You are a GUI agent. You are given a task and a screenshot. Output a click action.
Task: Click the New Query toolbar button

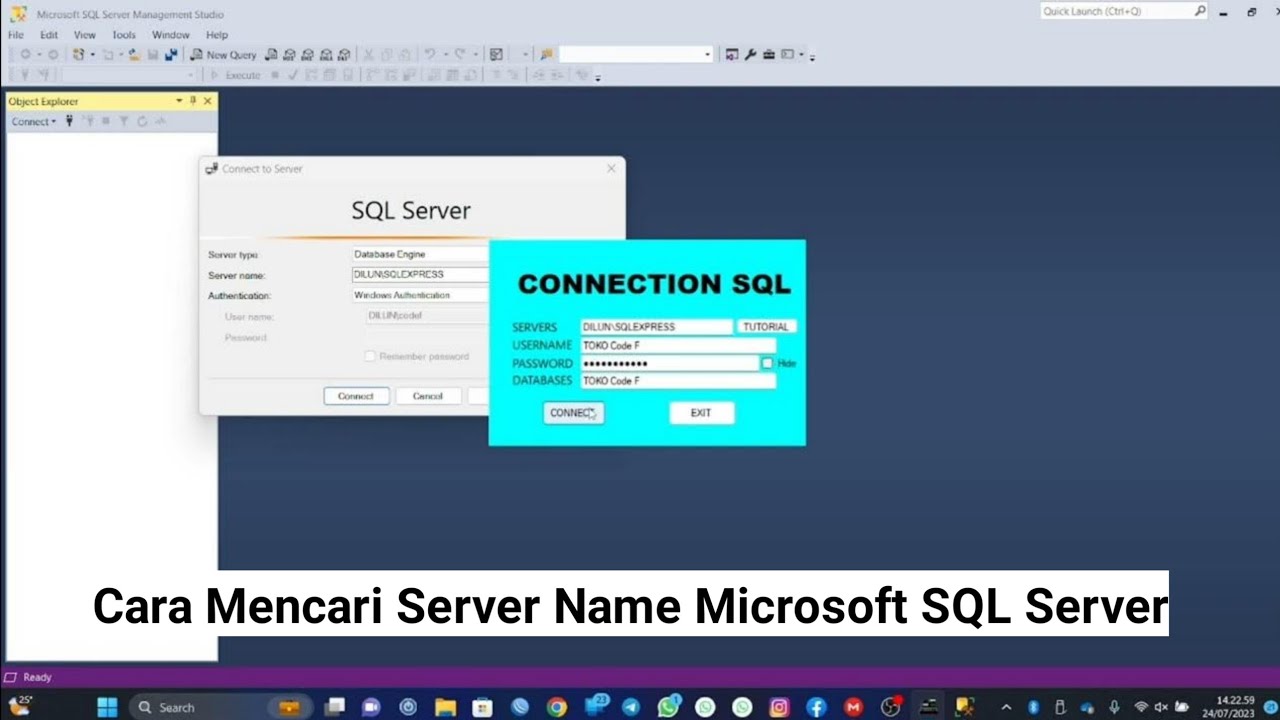click(223, 55)
